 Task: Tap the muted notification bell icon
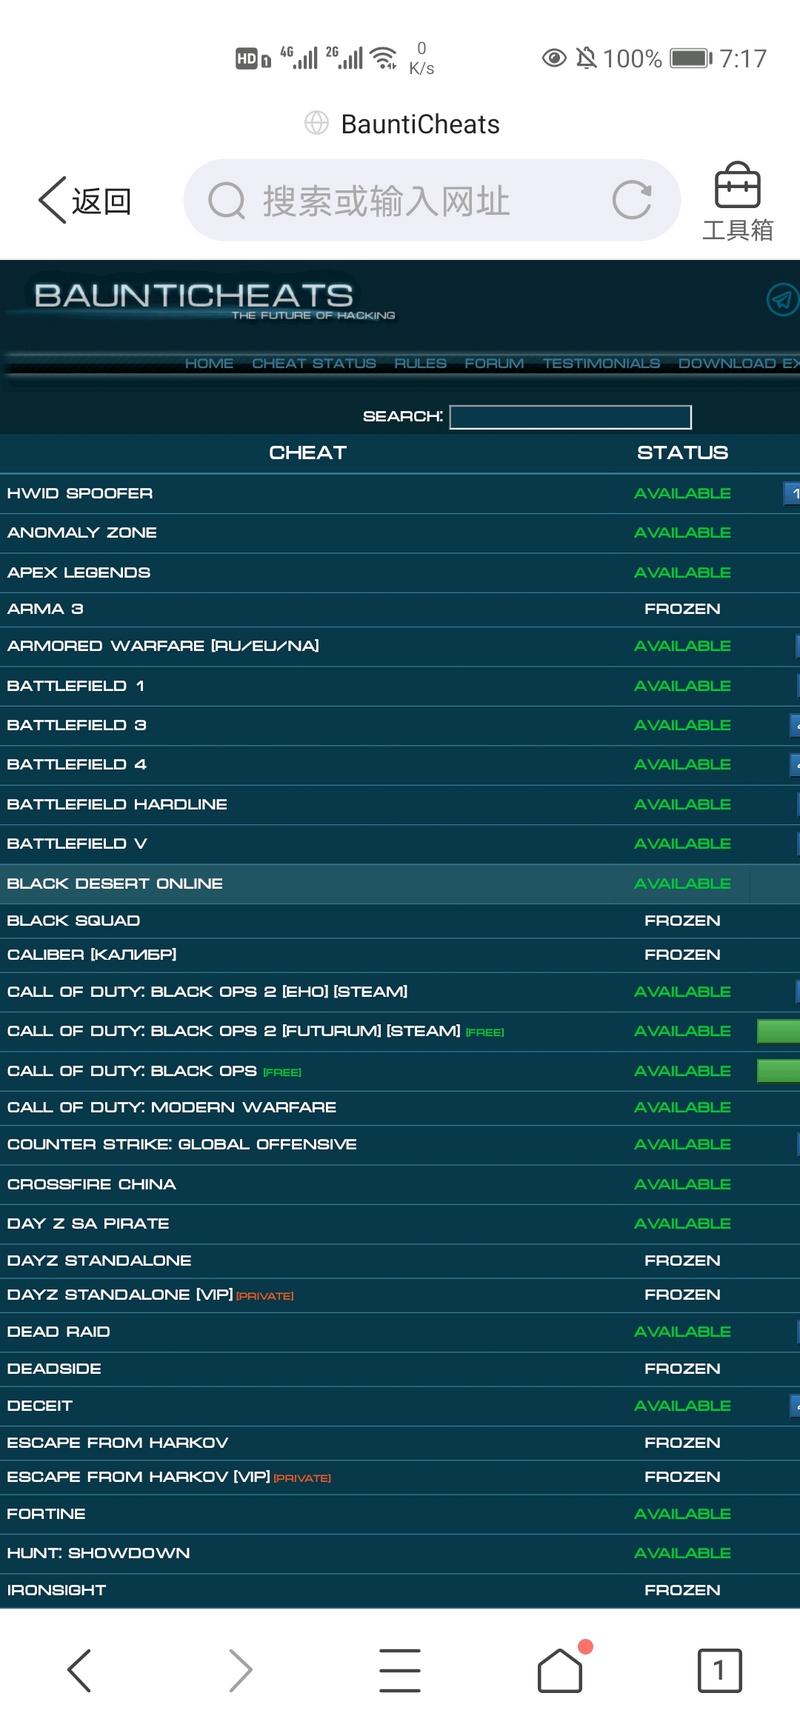click(586, 58)
